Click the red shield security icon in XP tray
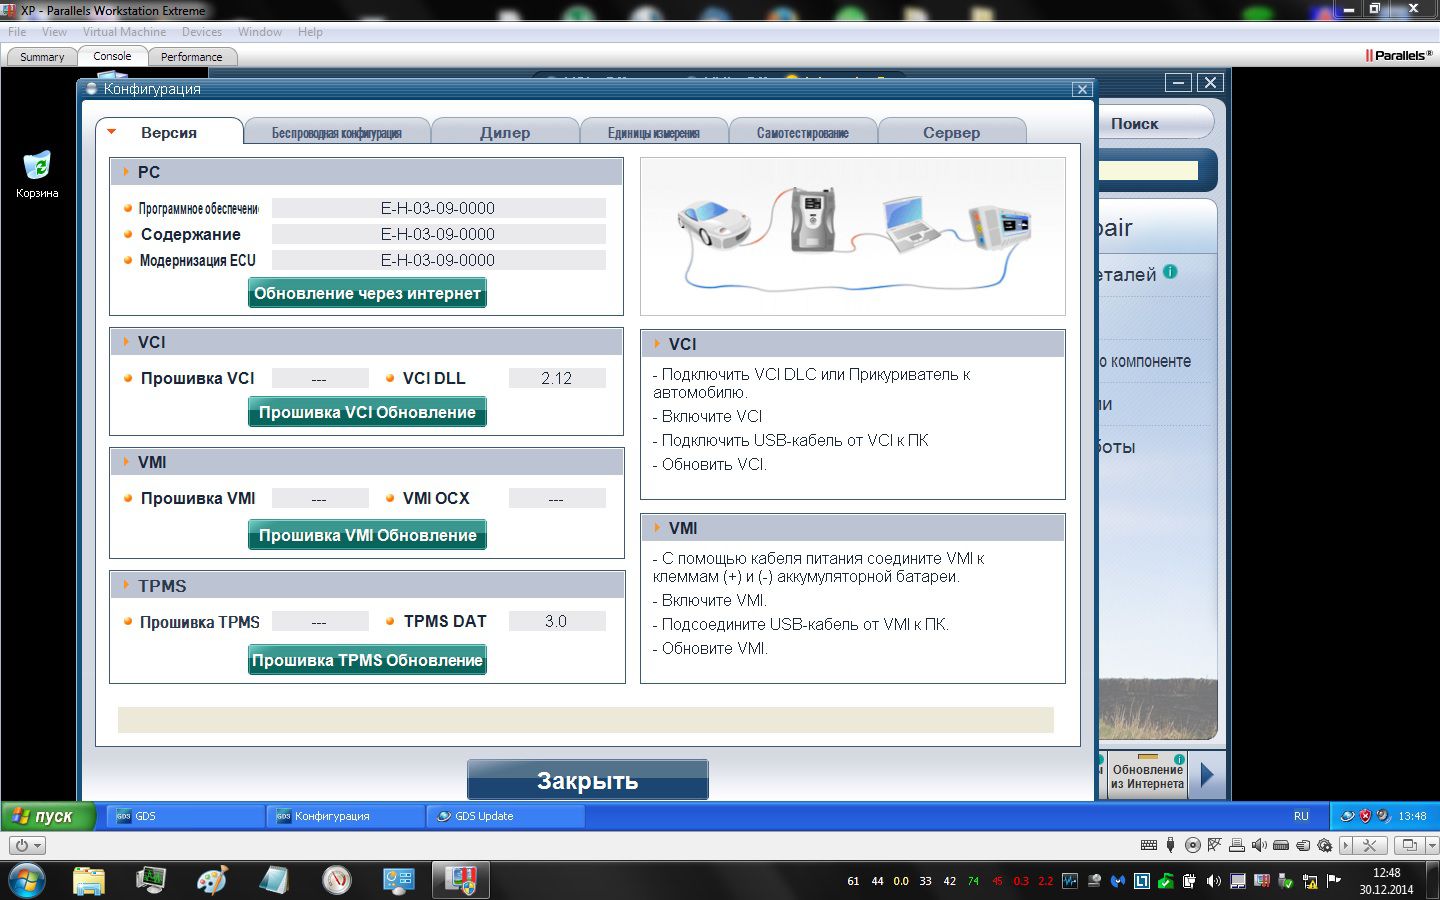The image size is (1440, 900). [x=1365, y=816]
